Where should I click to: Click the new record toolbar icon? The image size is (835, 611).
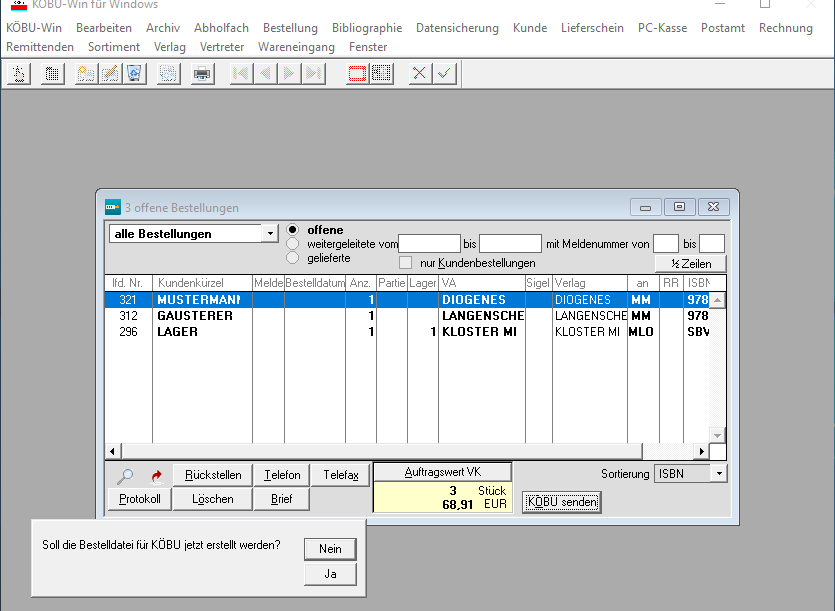click(86, 74)
